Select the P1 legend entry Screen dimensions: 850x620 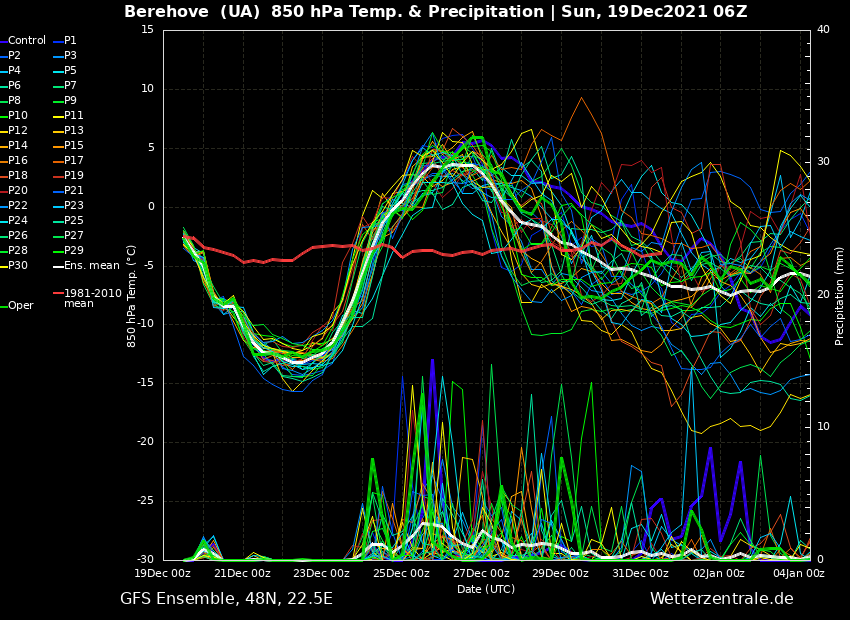70,41
